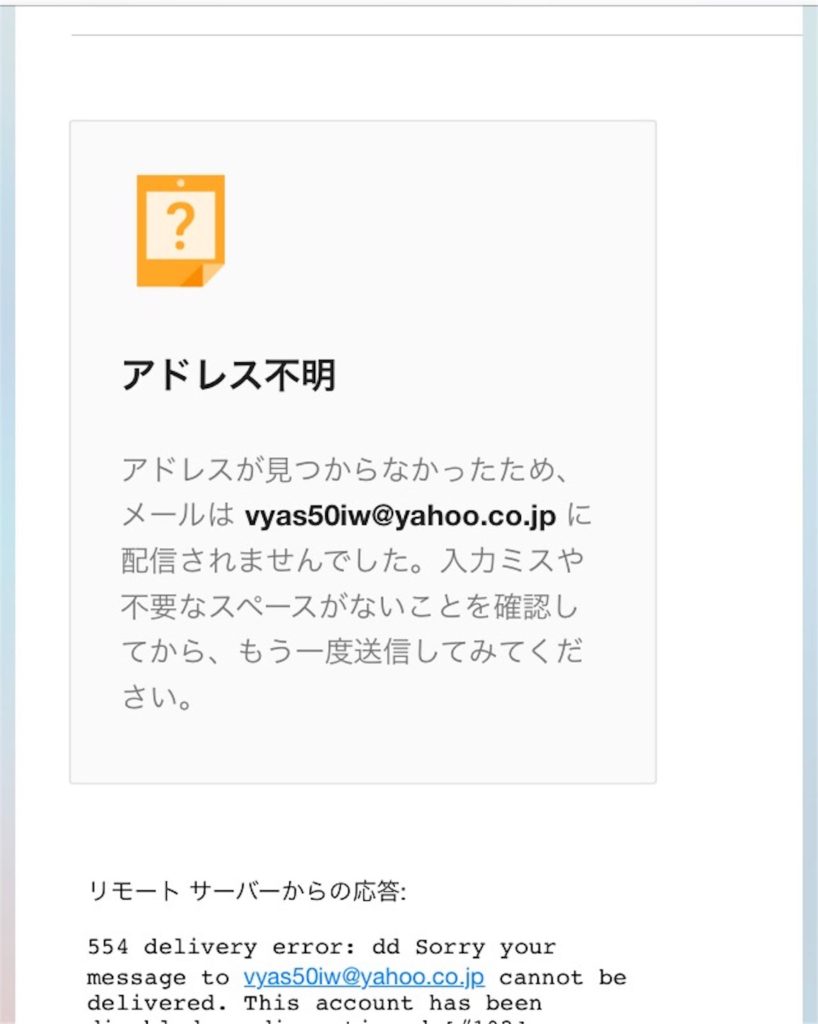Image resolution: width=818 pixels, height=1024 pixels.
Task: Click the final さい。 text
Action: [157, 697]
